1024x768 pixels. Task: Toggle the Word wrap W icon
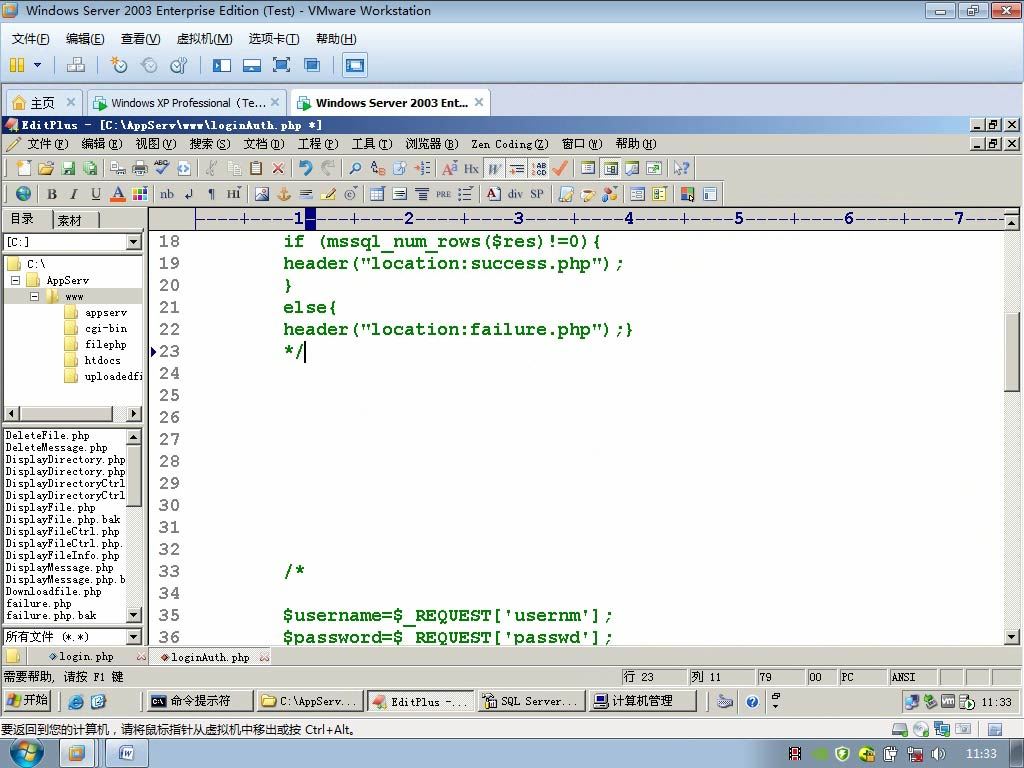(x=494, y=168)
